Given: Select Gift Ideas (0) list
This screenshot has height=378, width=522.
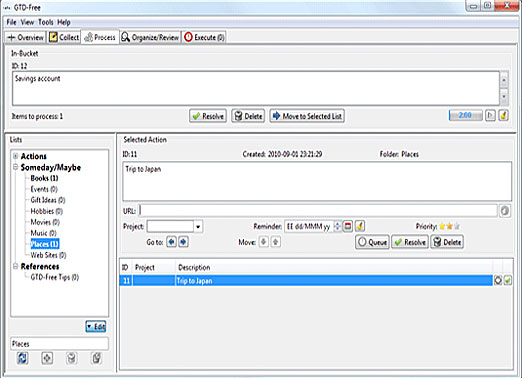Looking at the screenshot, I should pos(48,200).
